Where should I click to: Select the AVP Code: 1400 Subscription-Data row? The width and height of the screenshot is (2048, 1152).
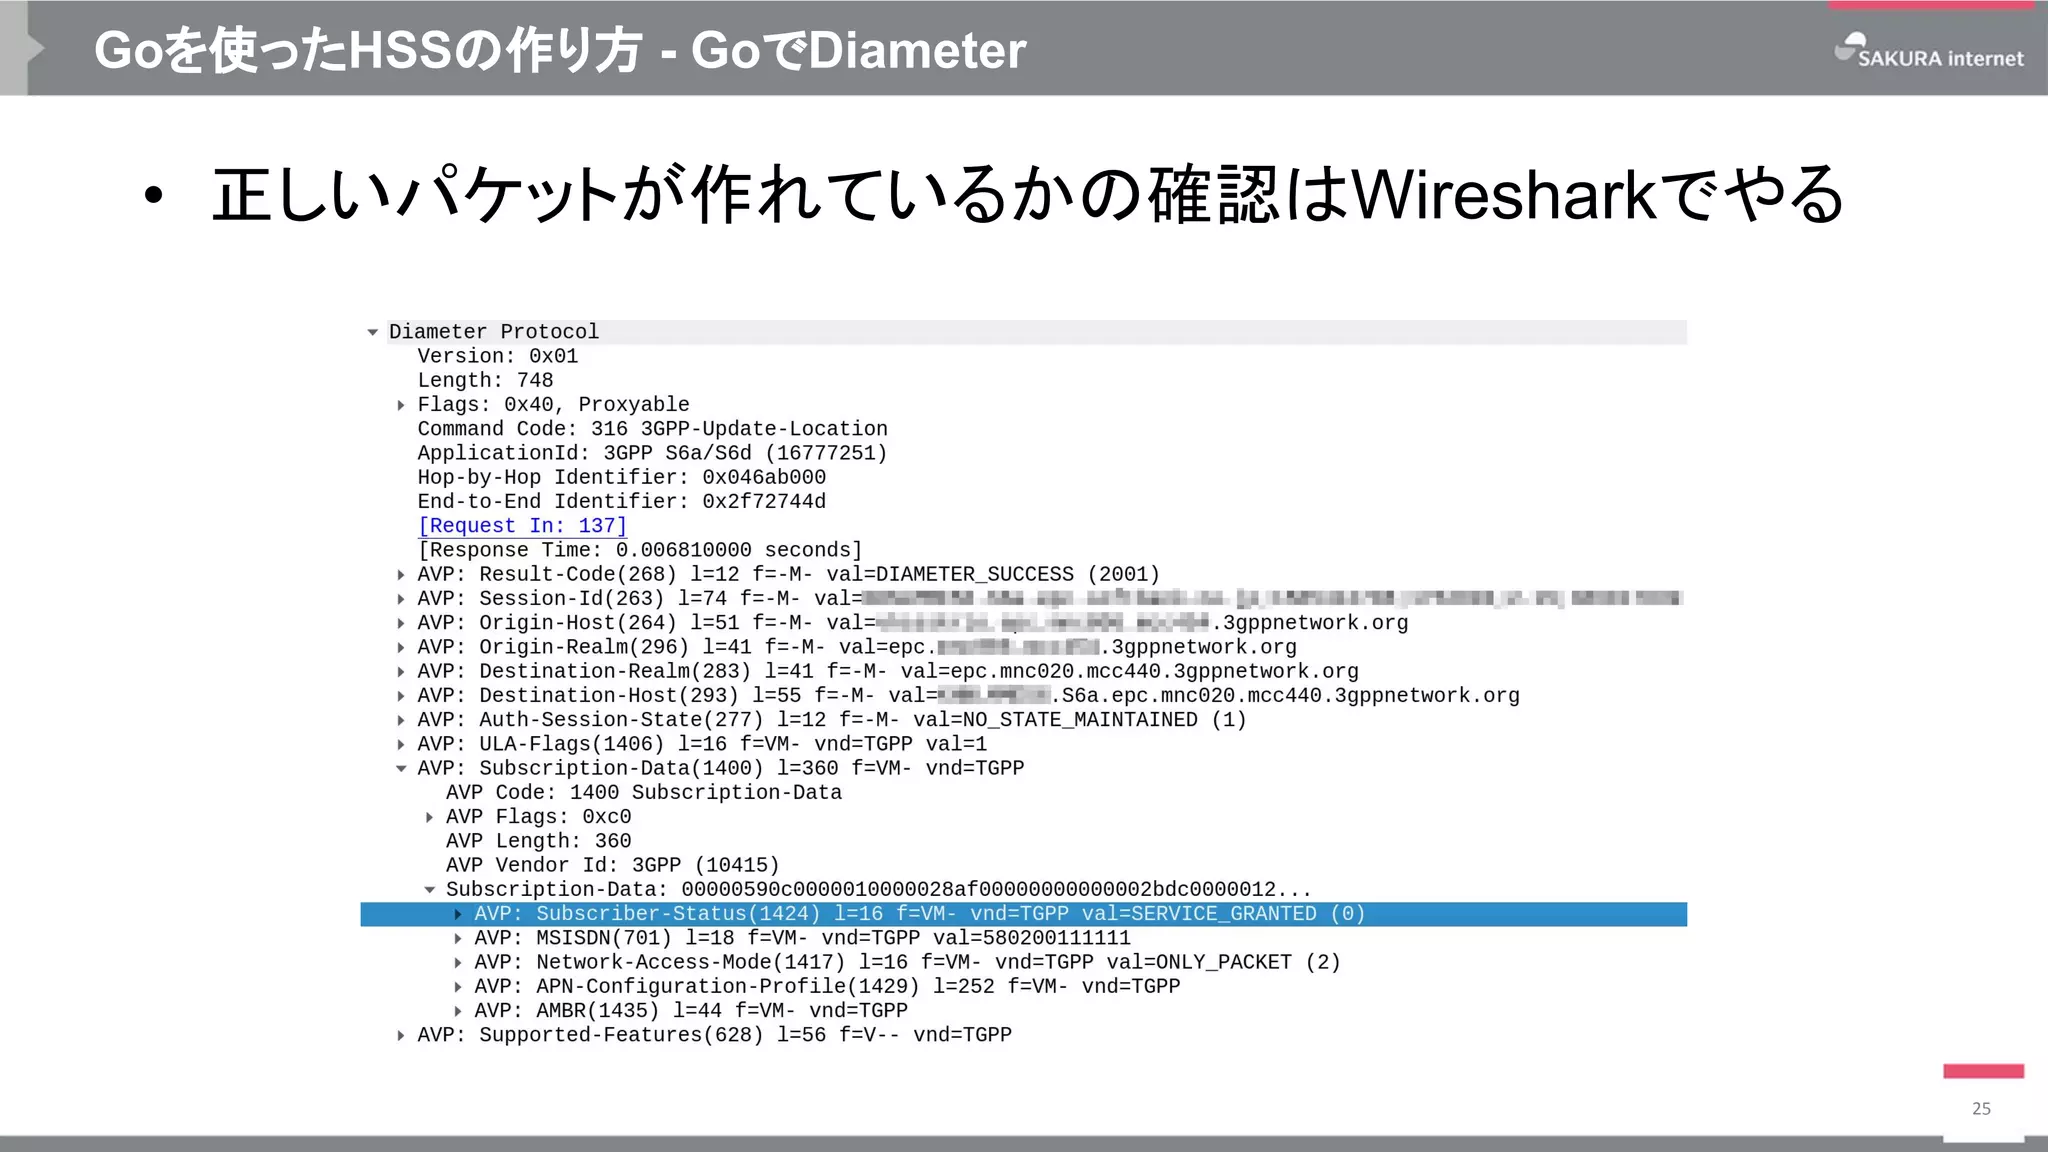[644, 793]
